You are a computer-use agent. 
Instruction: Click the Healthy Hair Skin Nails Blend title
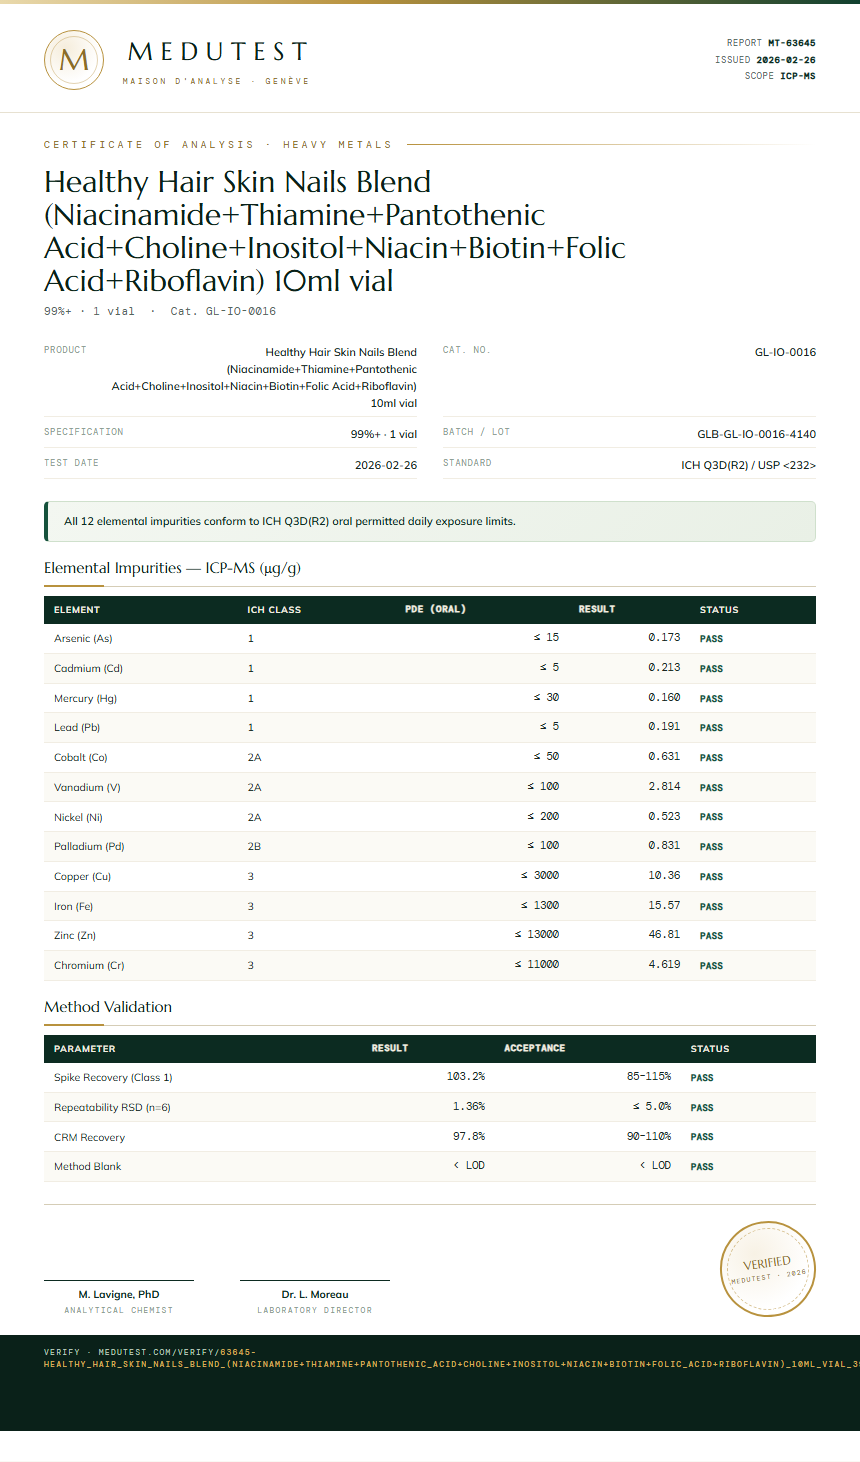tap(335, 231)
